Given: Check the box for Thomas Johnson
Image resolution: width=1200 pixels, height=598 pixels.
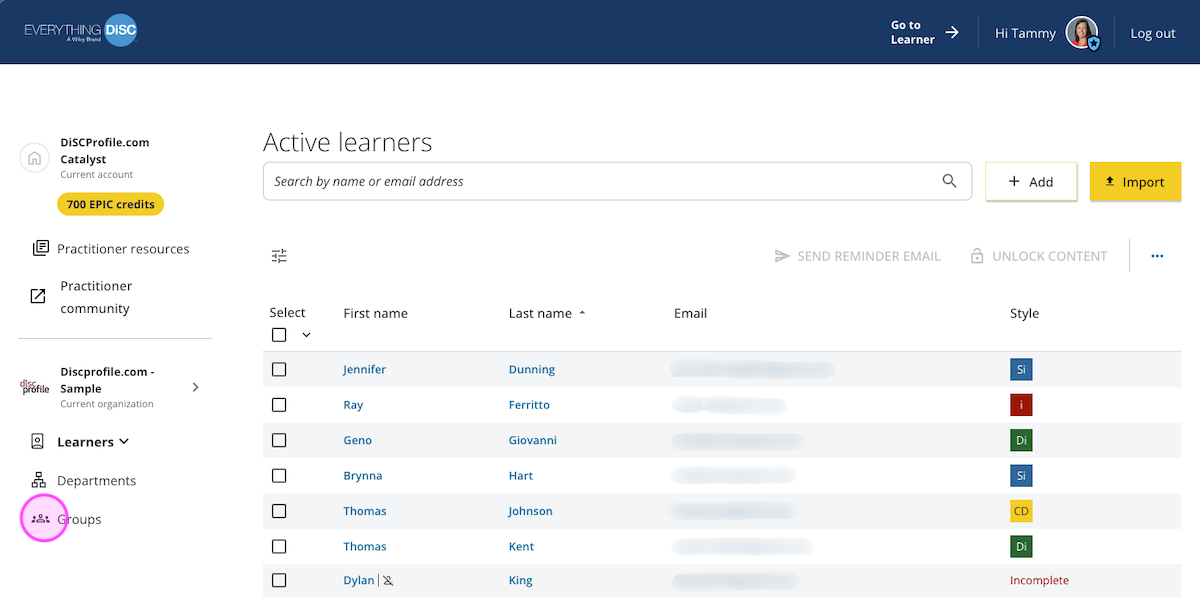Looking at the screenshot, I should [279, 511].
